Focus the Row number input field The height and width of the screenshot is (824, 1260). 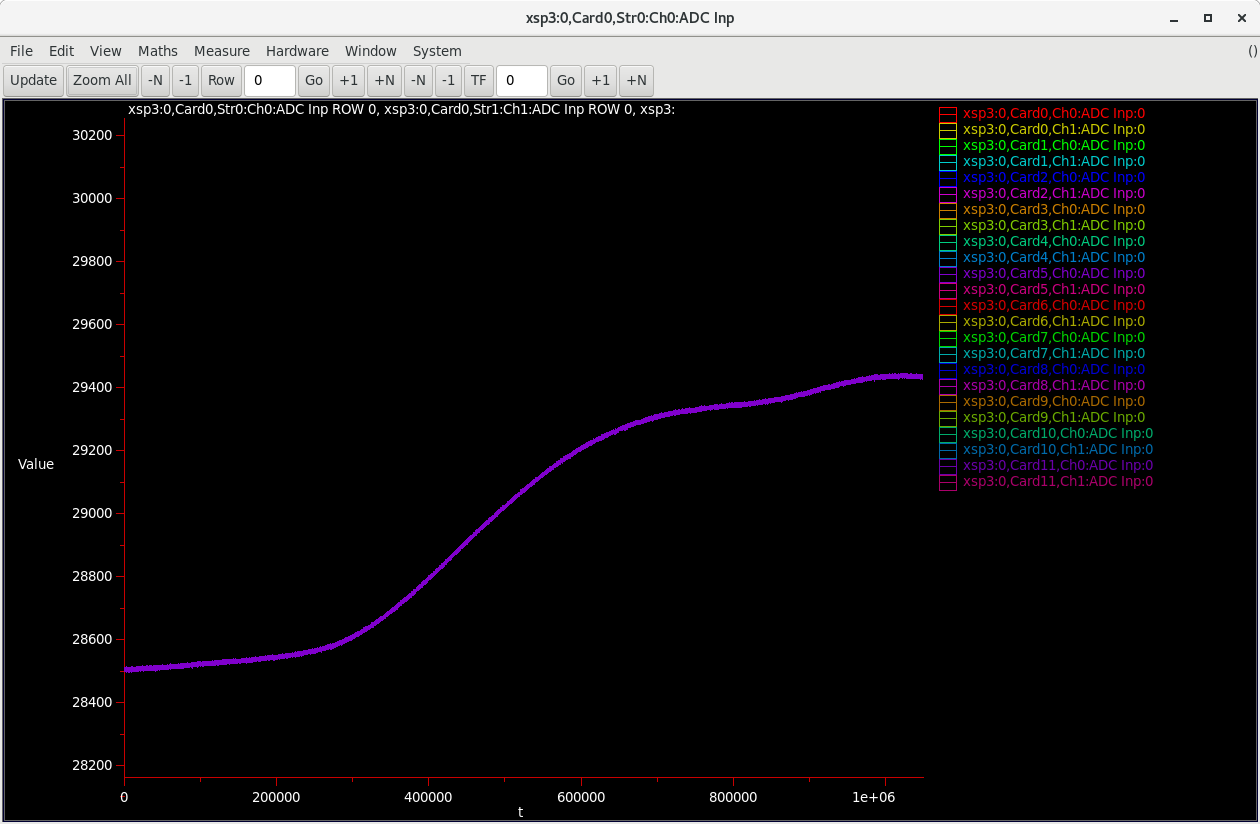[x=270, y=81]
